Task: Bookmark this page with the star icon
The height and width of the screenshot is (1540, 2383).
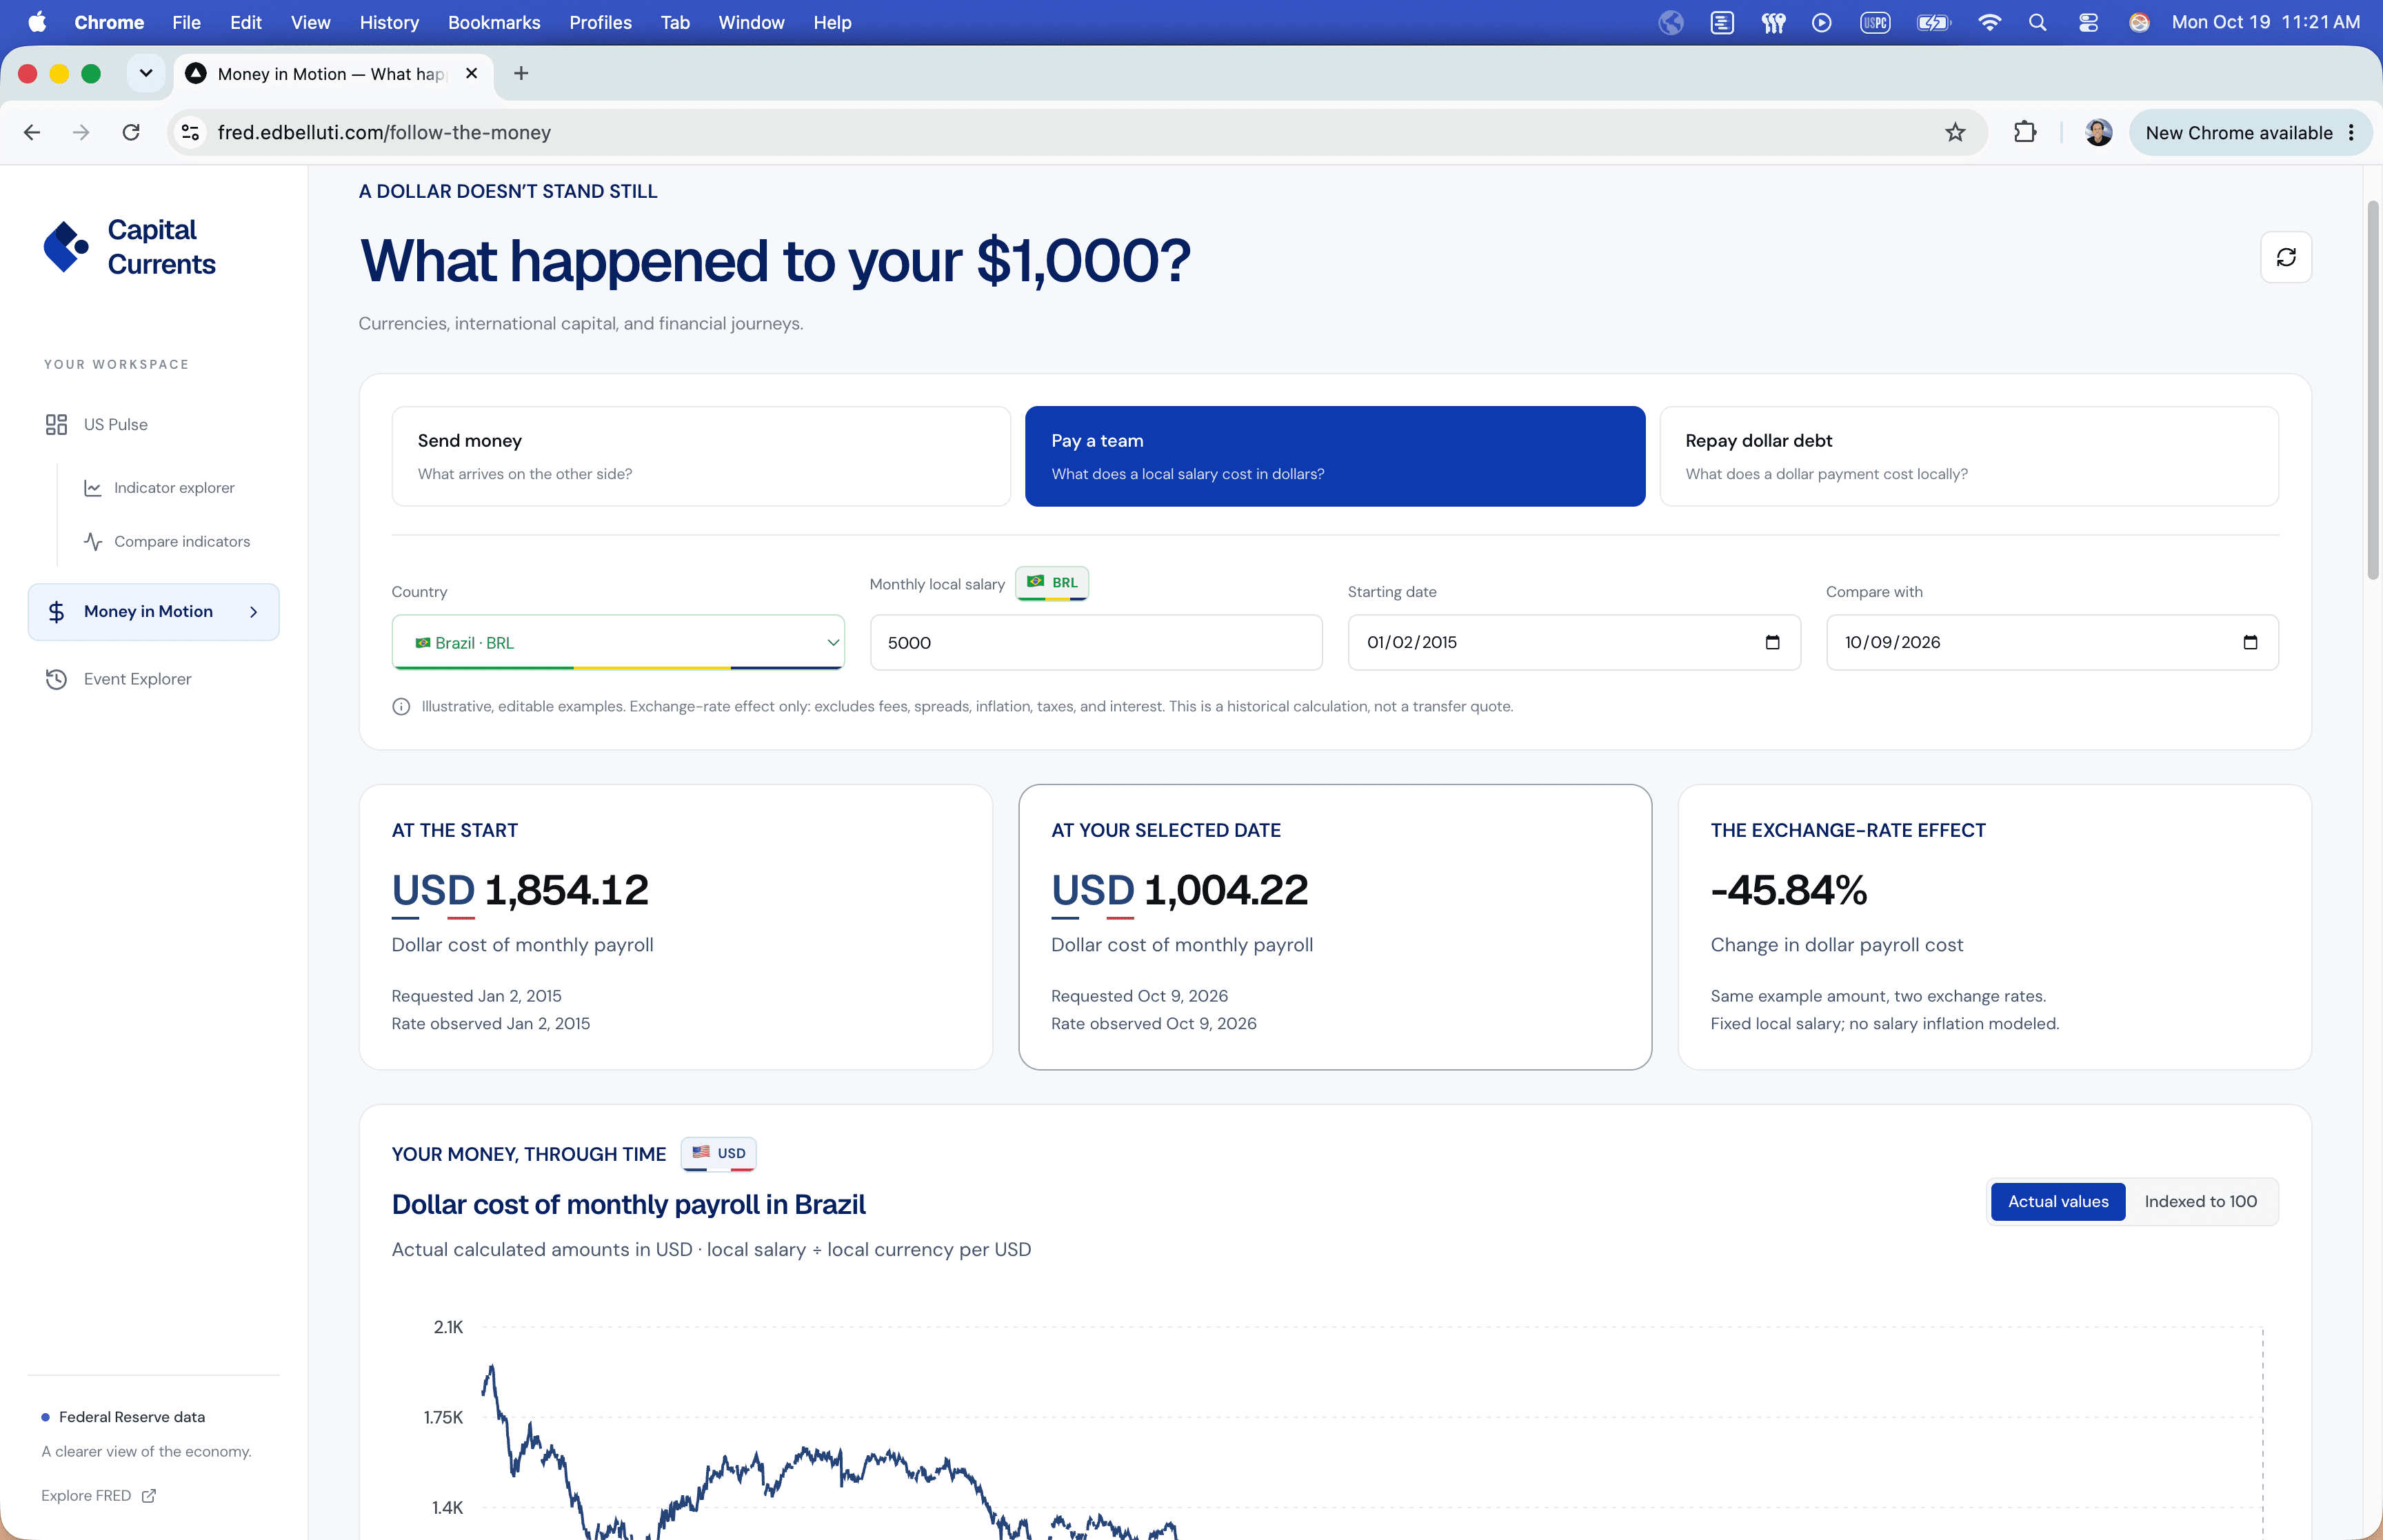Action: tap(1954, 132)
